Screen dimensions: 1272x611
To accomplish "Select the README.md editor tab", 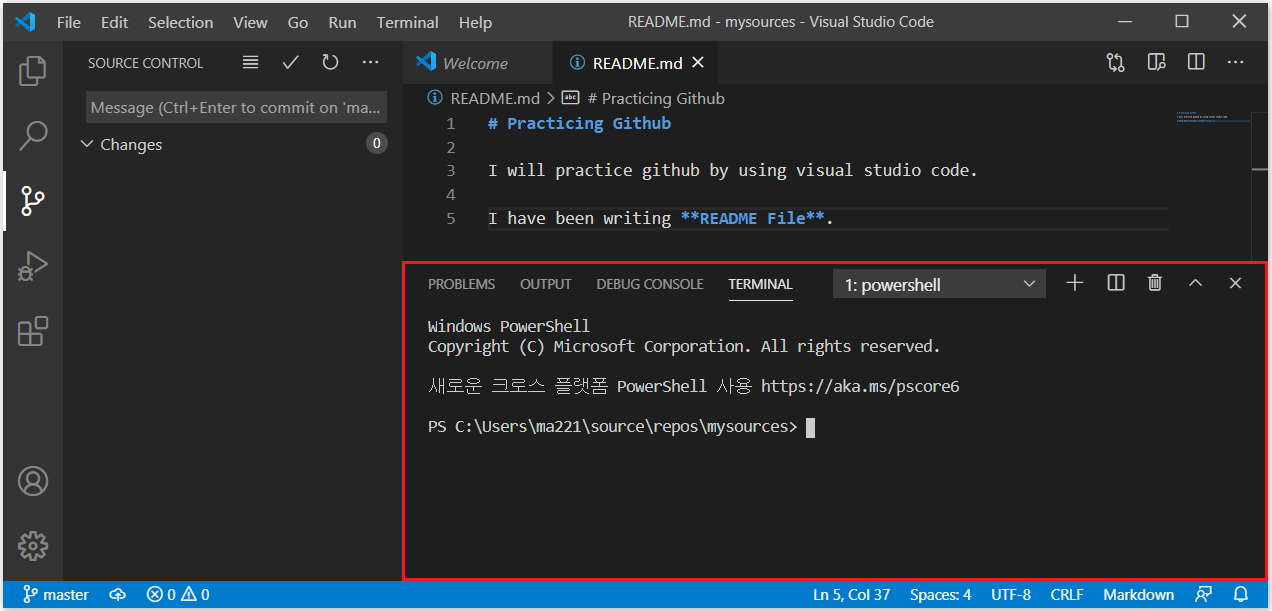I will point(636,63).
